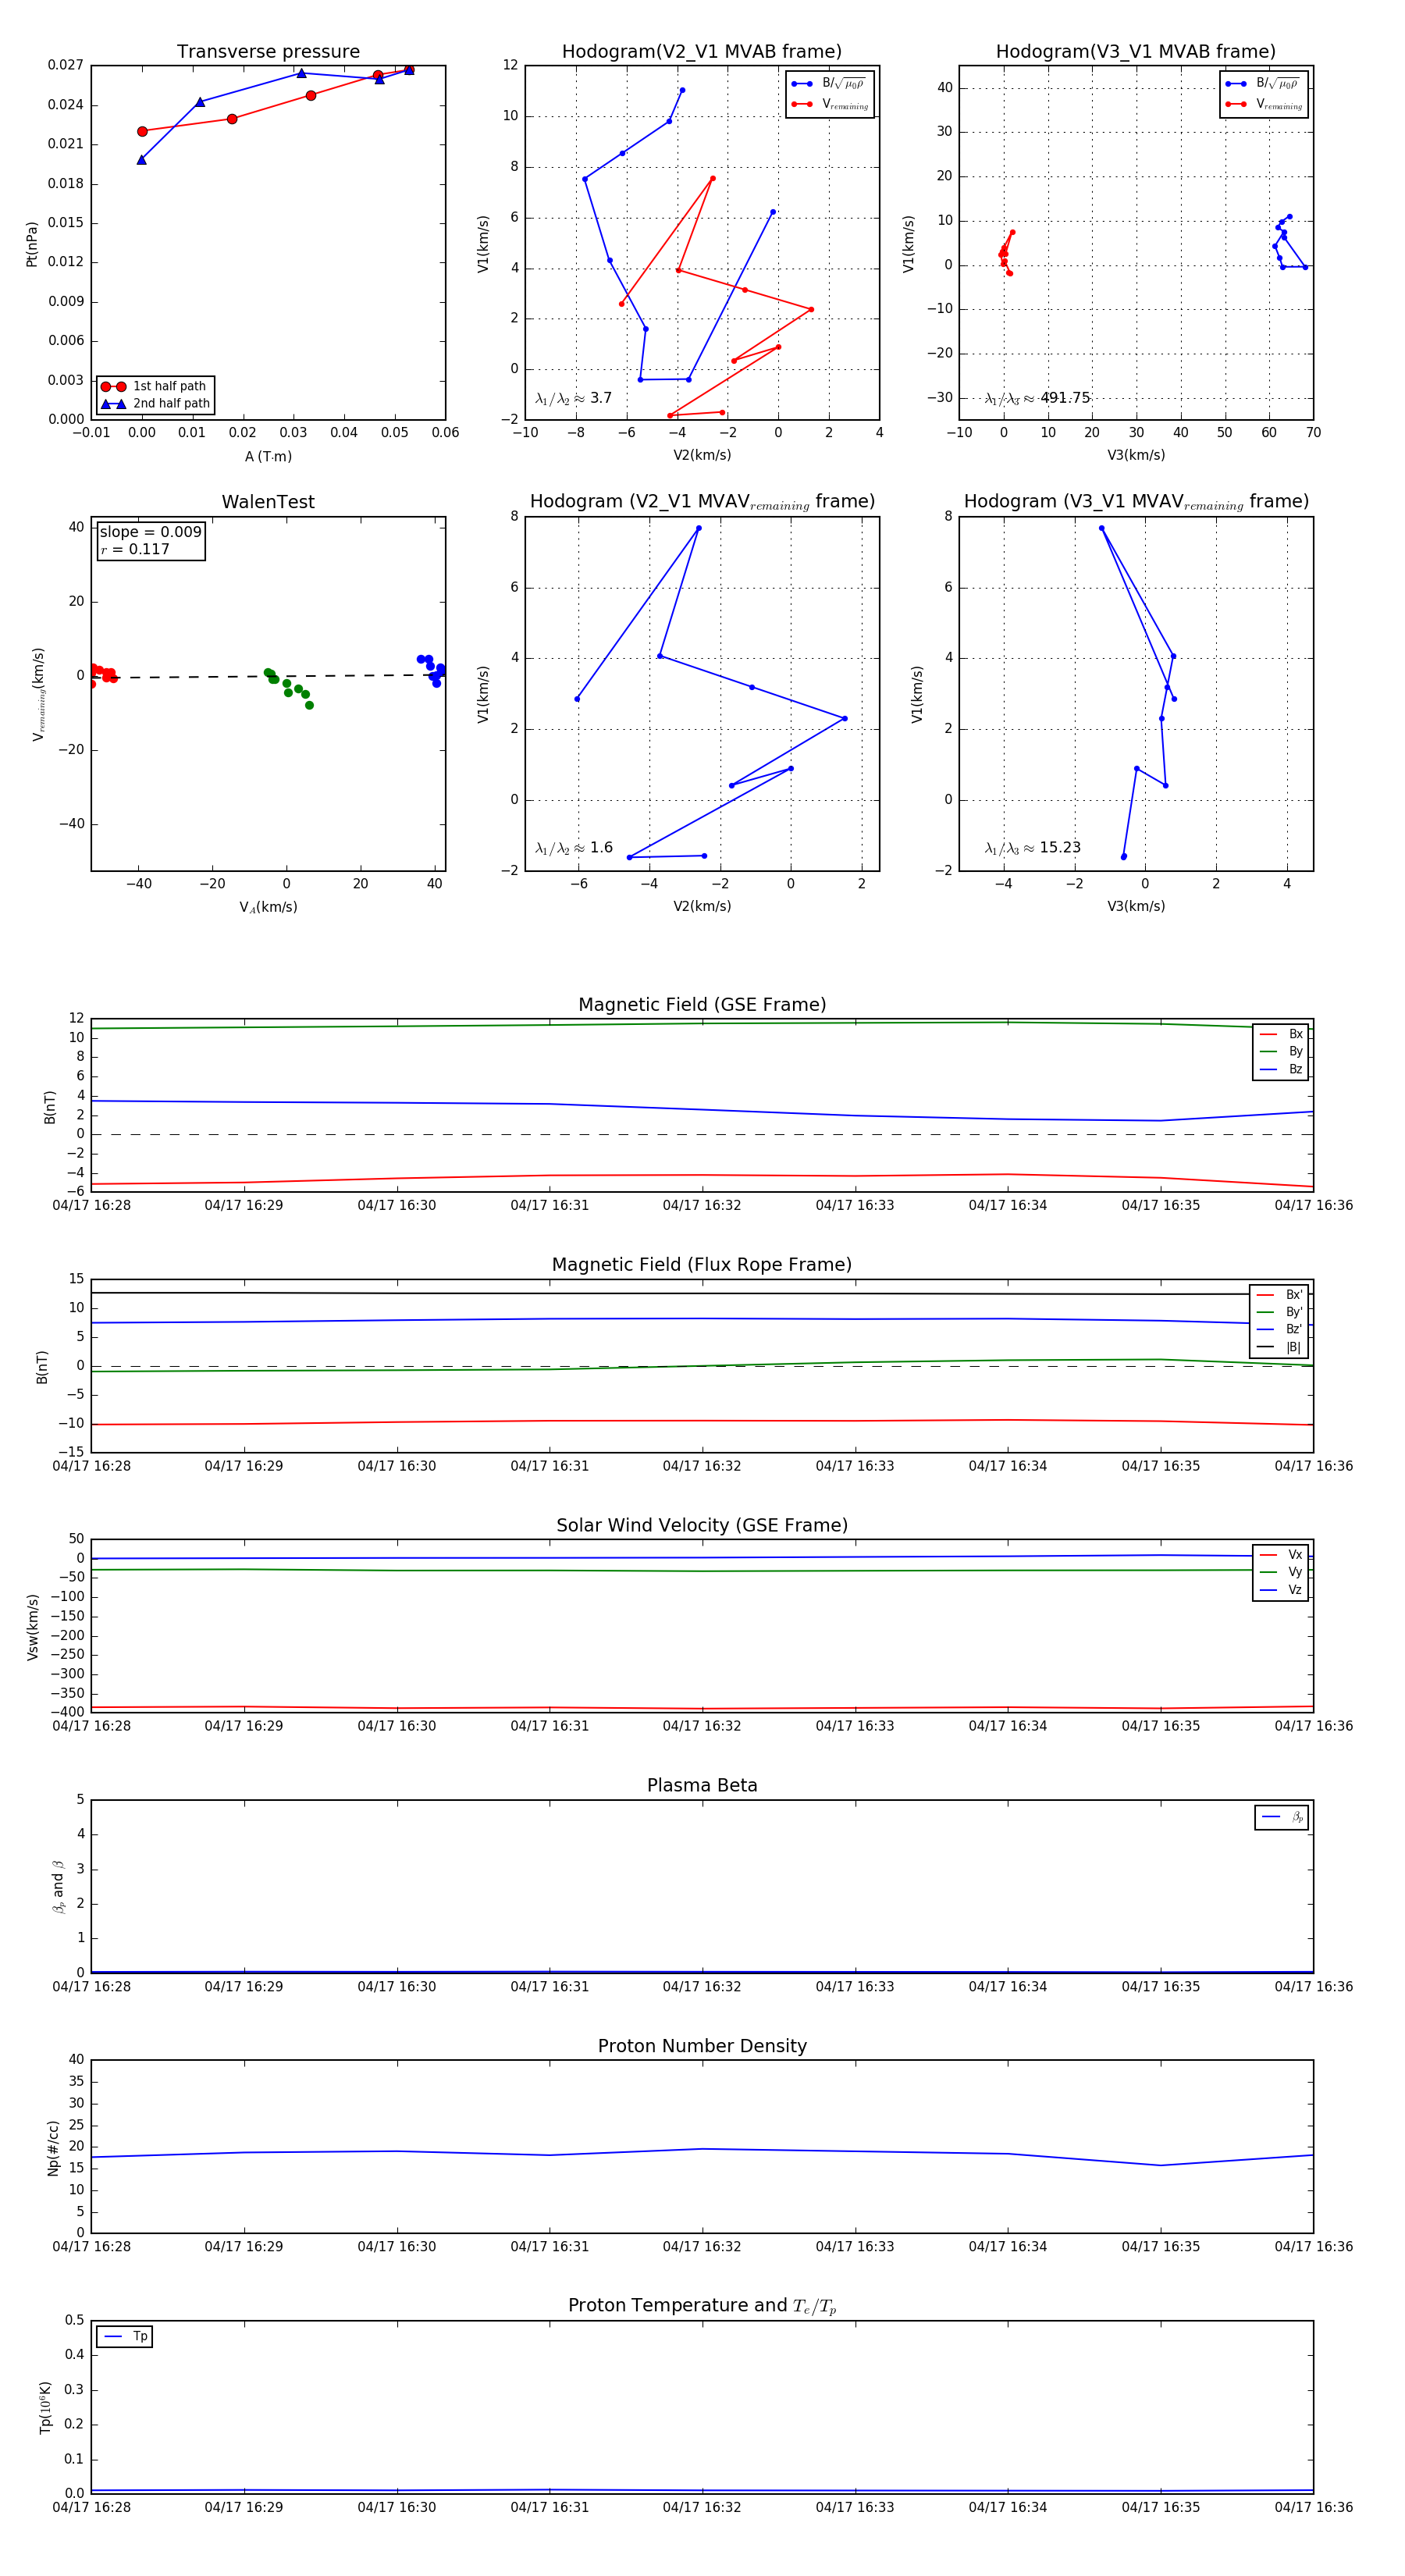Viewport: 1405px width, 2576px height.
Task: Click the 'Plasma Beta' plot title
Action: click(x=702, y=1785)
